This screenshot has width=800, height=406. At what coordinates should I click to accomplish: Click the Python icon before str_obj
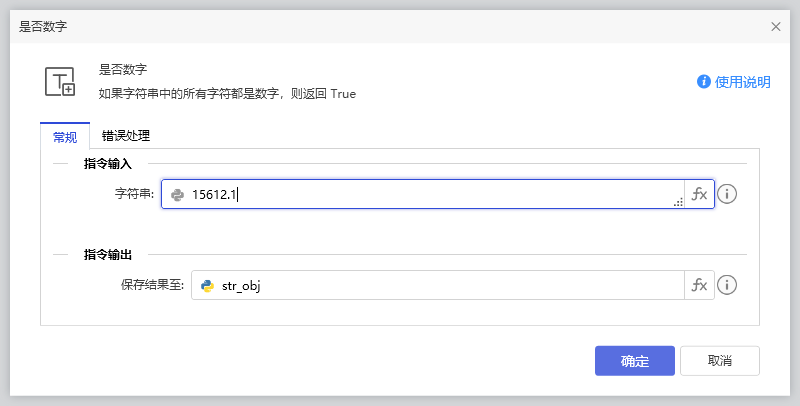[x=207, y=286]
